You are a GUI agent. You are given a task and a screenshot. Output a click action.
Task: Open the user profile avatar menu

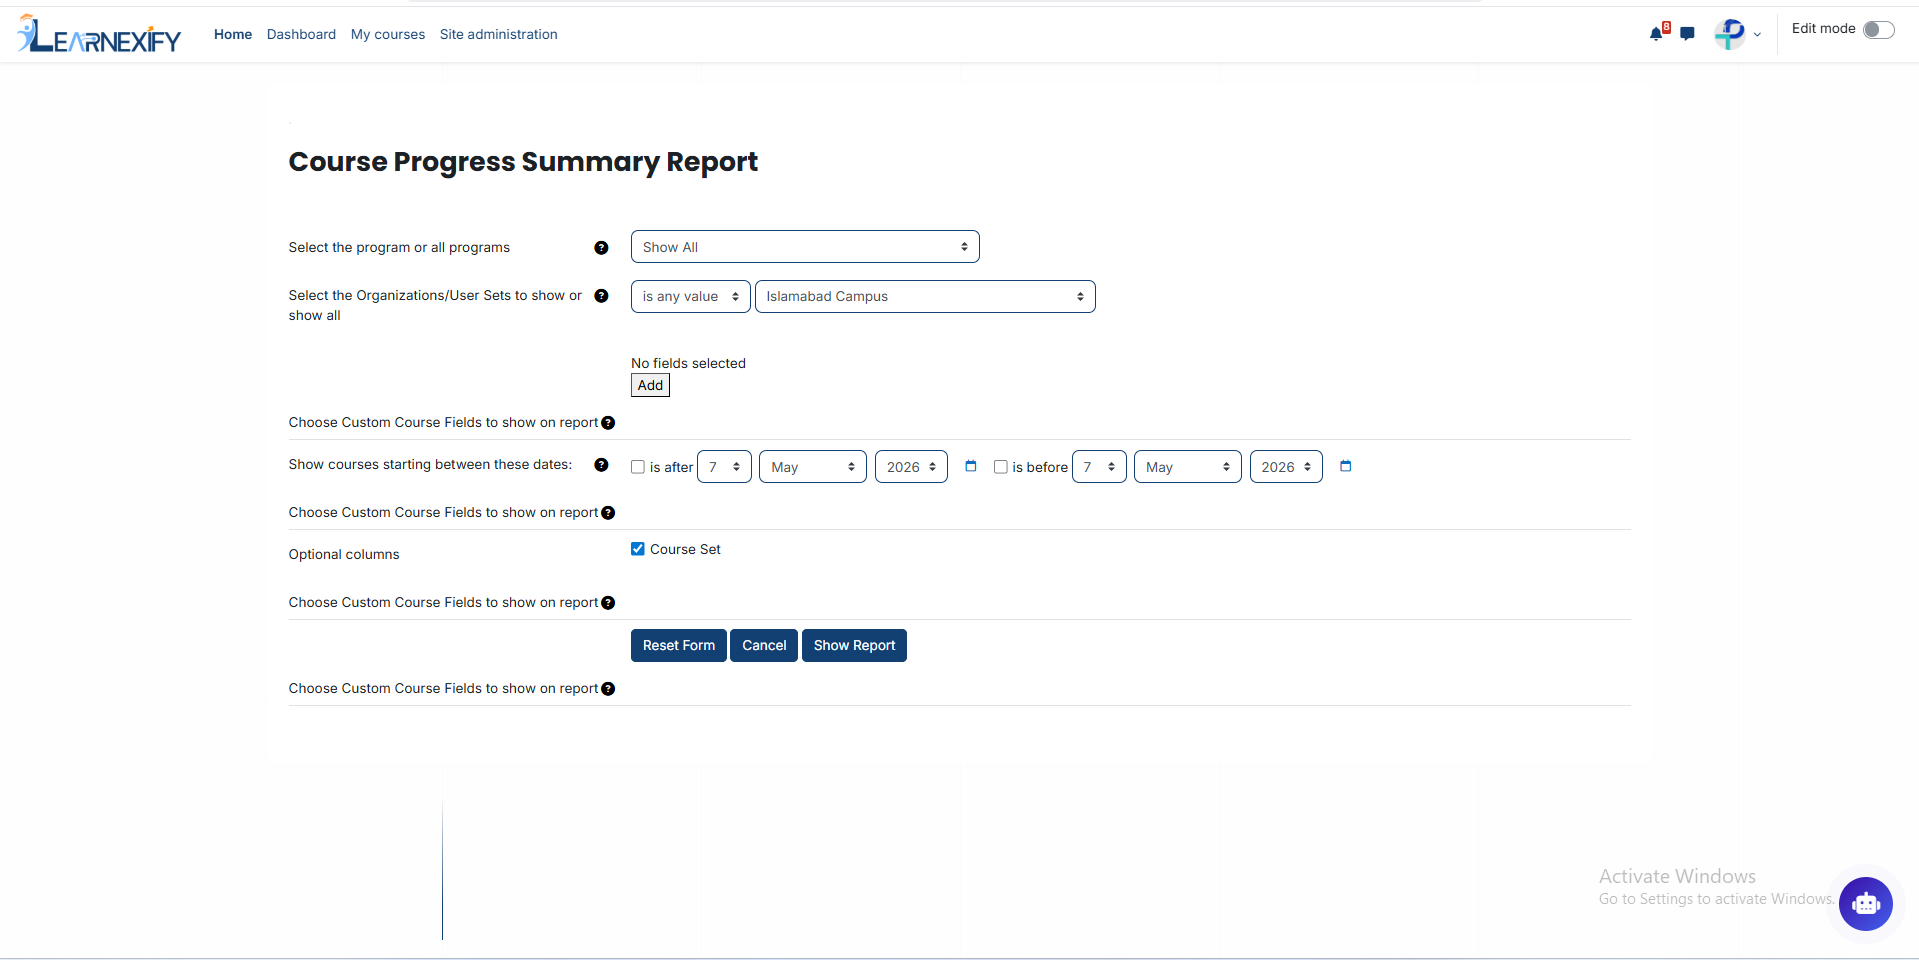(1729, 34)
